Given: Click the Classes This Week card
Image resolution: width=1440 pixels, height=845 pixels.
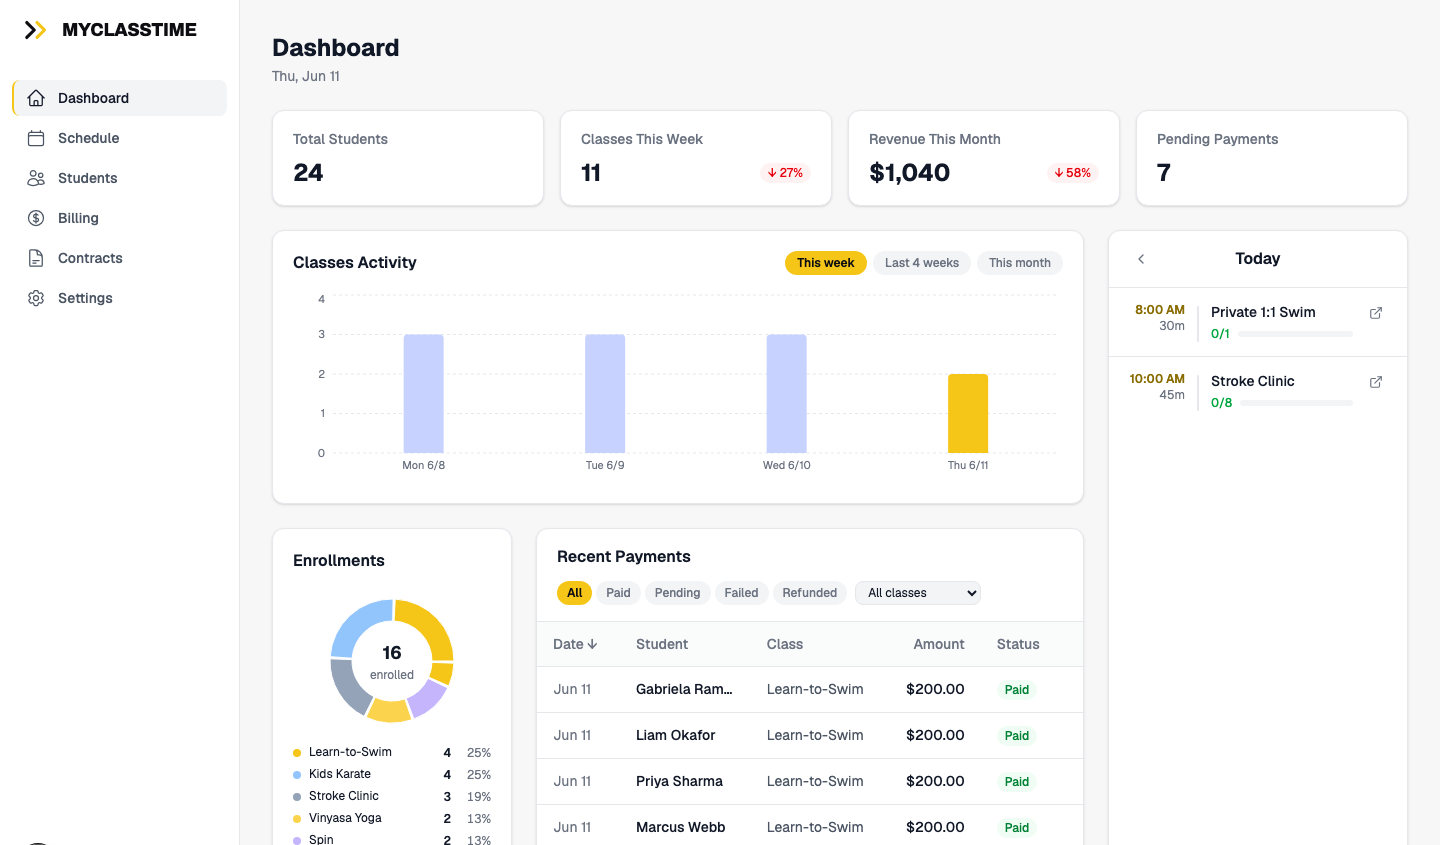Looking at the screenshot, I should tap(696, 158).
